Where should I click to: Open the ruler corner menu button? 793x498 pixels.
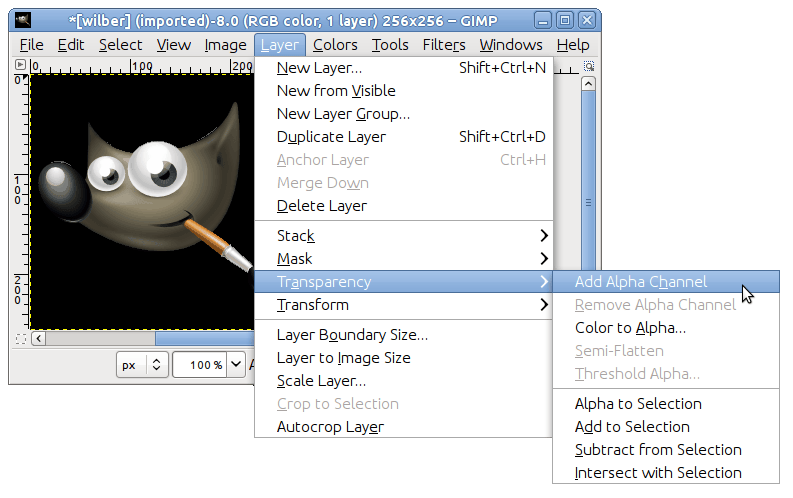click(20, 65)
